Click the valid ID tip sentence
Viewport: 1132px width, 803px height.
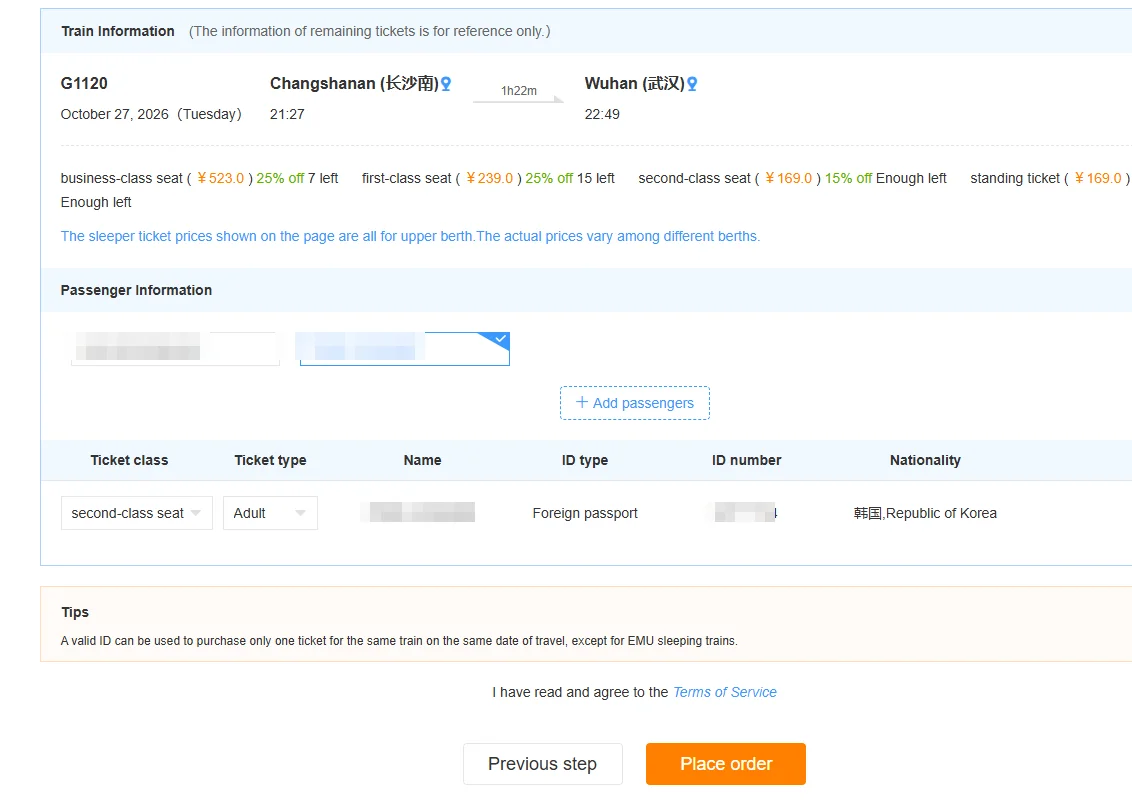399,641
